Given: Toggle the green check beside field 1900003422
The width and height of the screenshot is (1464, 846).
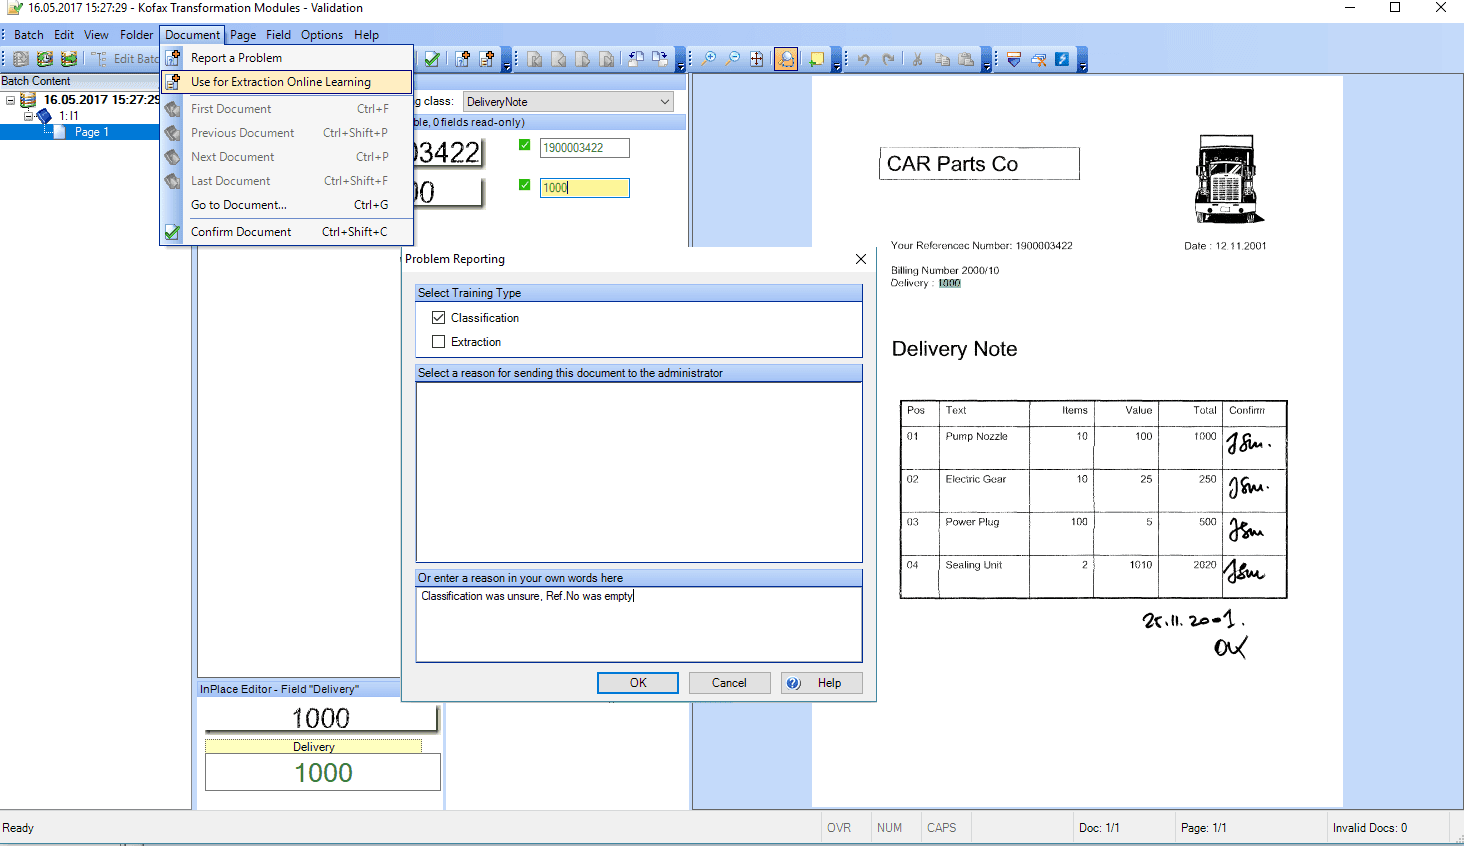Looking at the screenshot, I should tap(525, 146).
